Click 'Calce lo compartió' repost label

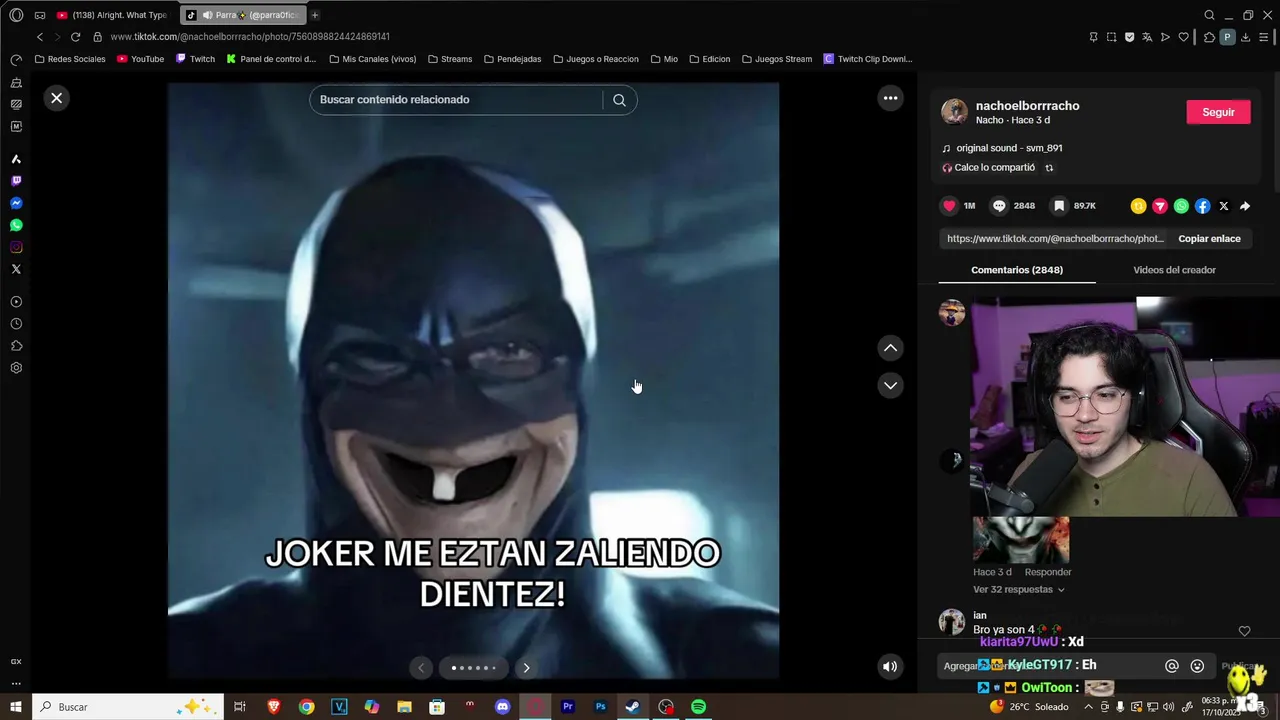tap(994, 168)
